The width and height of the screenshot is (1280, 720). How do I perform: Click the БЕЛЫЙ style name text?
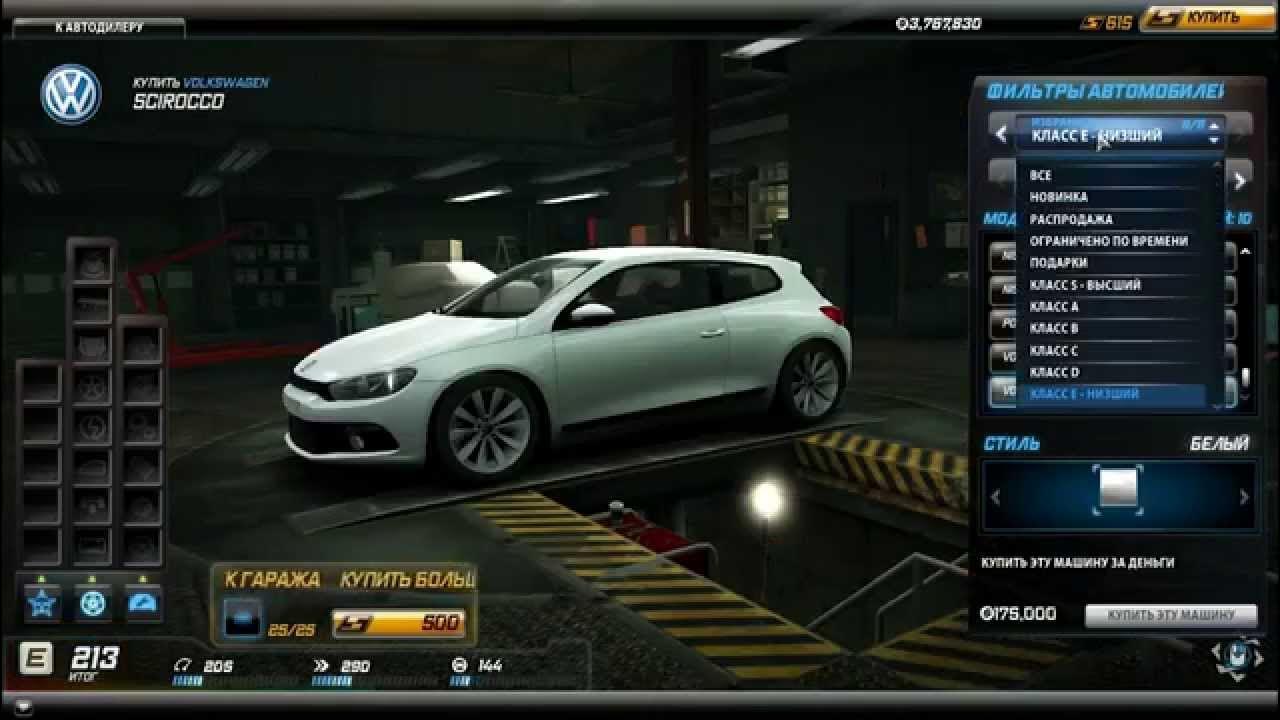tap(1220, 443)
